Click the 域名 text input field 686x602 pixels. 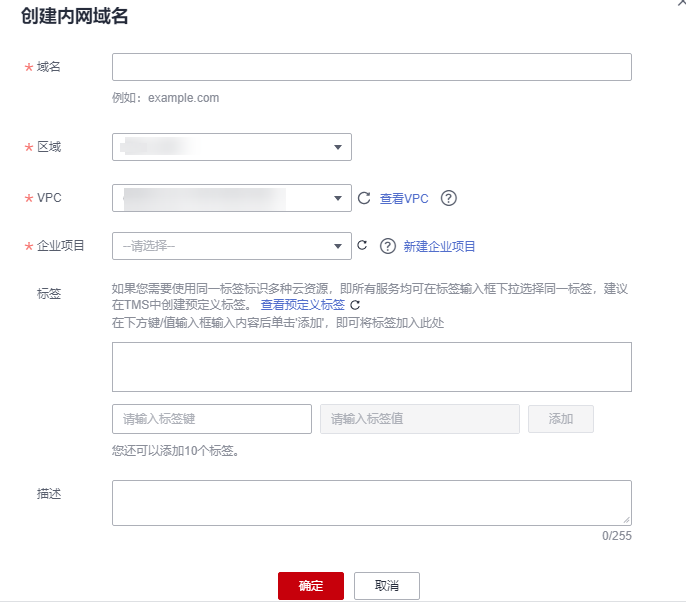[x=371, y=67]
